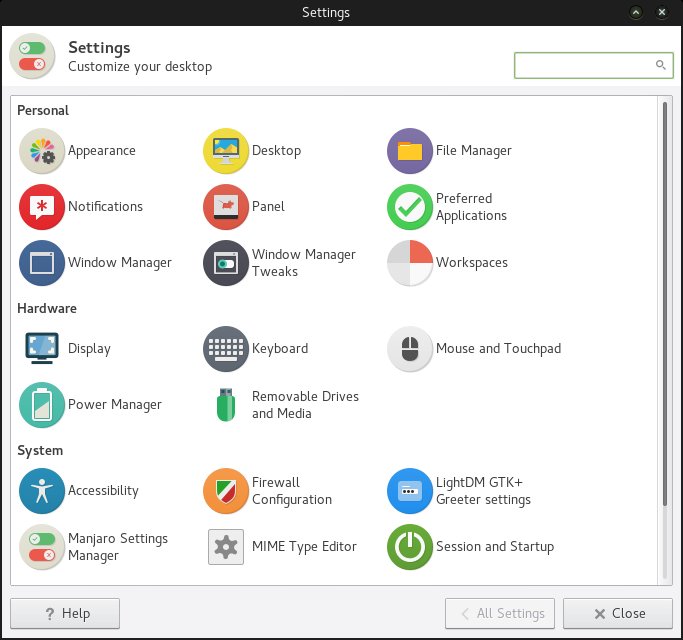Select Preferred Applications green checkmark icon

pos(410,207)
